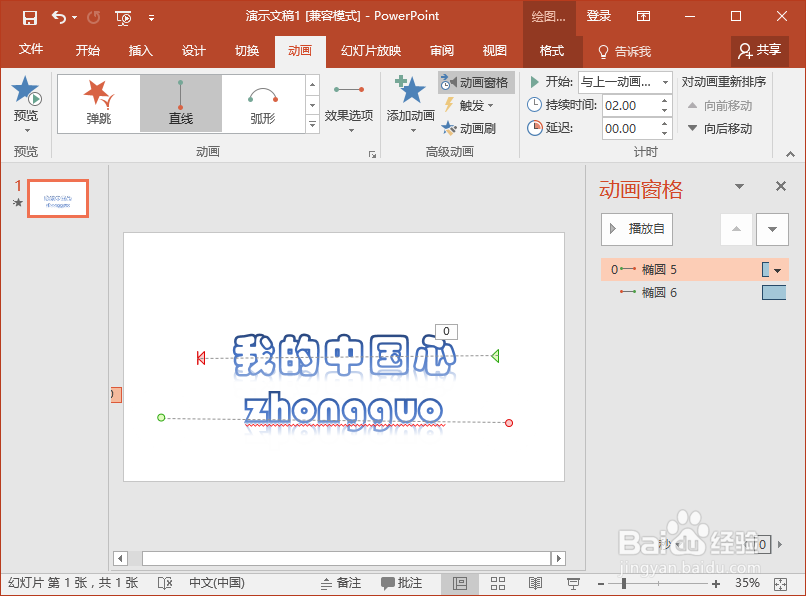
Task: Click the Share (共享) button
Action: point(760,50)
